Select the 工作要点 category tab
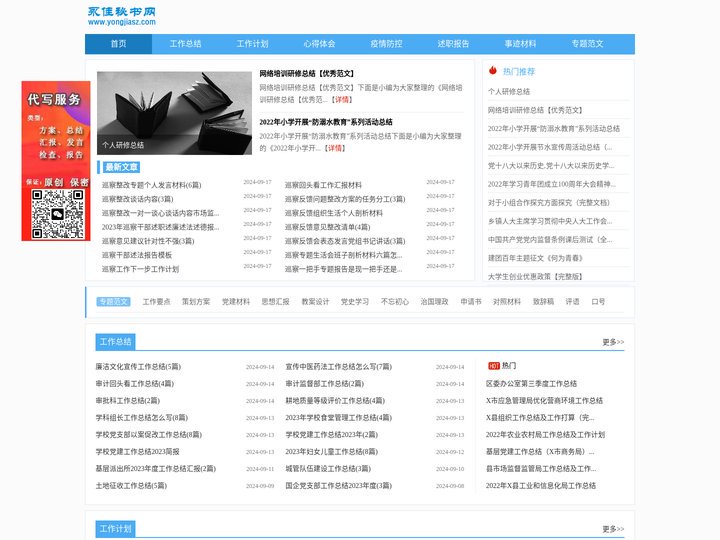The width and height of the screenshot is (720, 540). pos(157,302)
